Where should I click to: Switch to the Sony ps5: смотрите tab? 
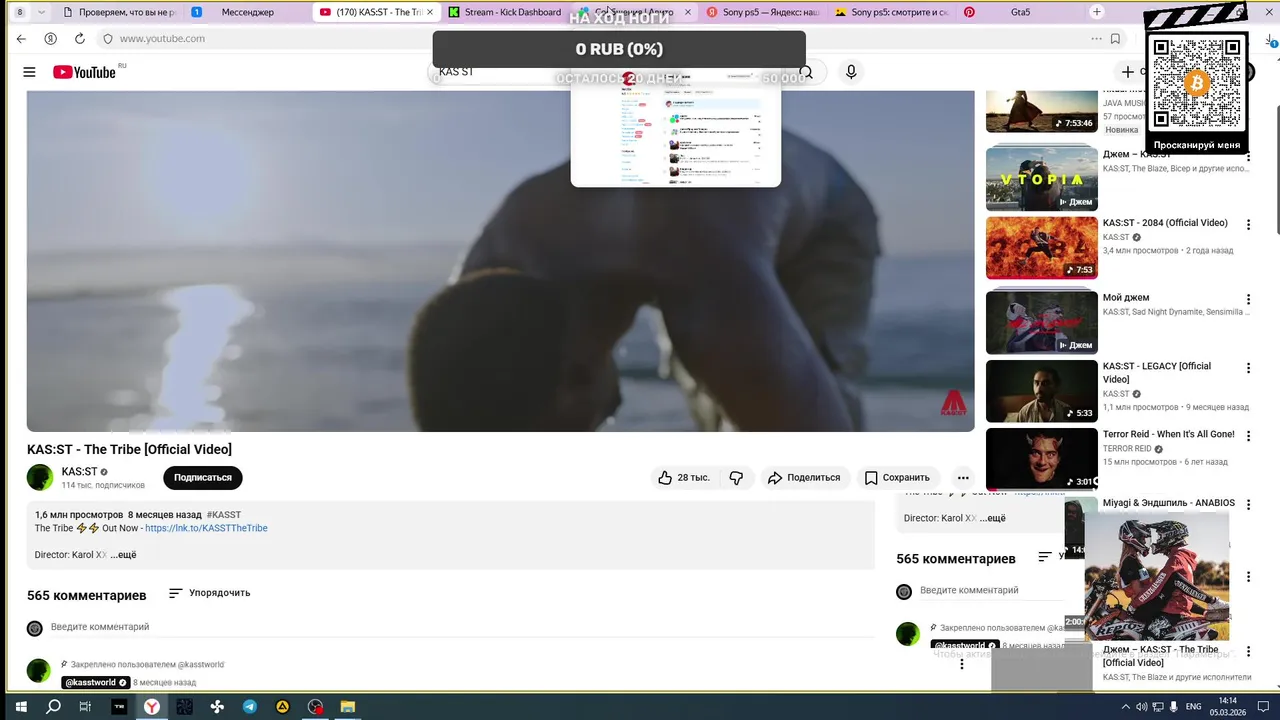tap(891, 12)
